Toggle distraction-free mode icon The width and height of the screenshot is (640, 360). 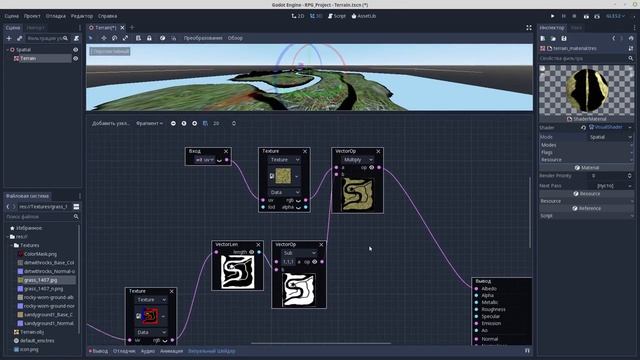pos(529,27)
